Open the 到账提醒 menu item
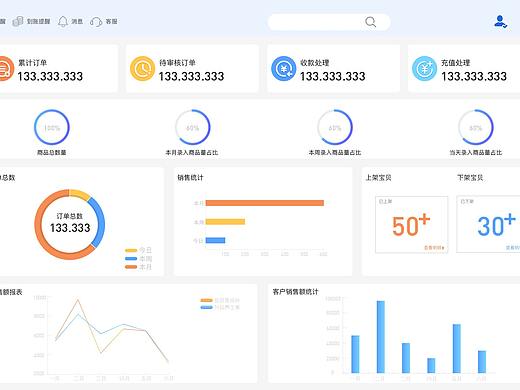Image resolution: width=520 pixels, height=390 pixels. (x=38, y=21)
